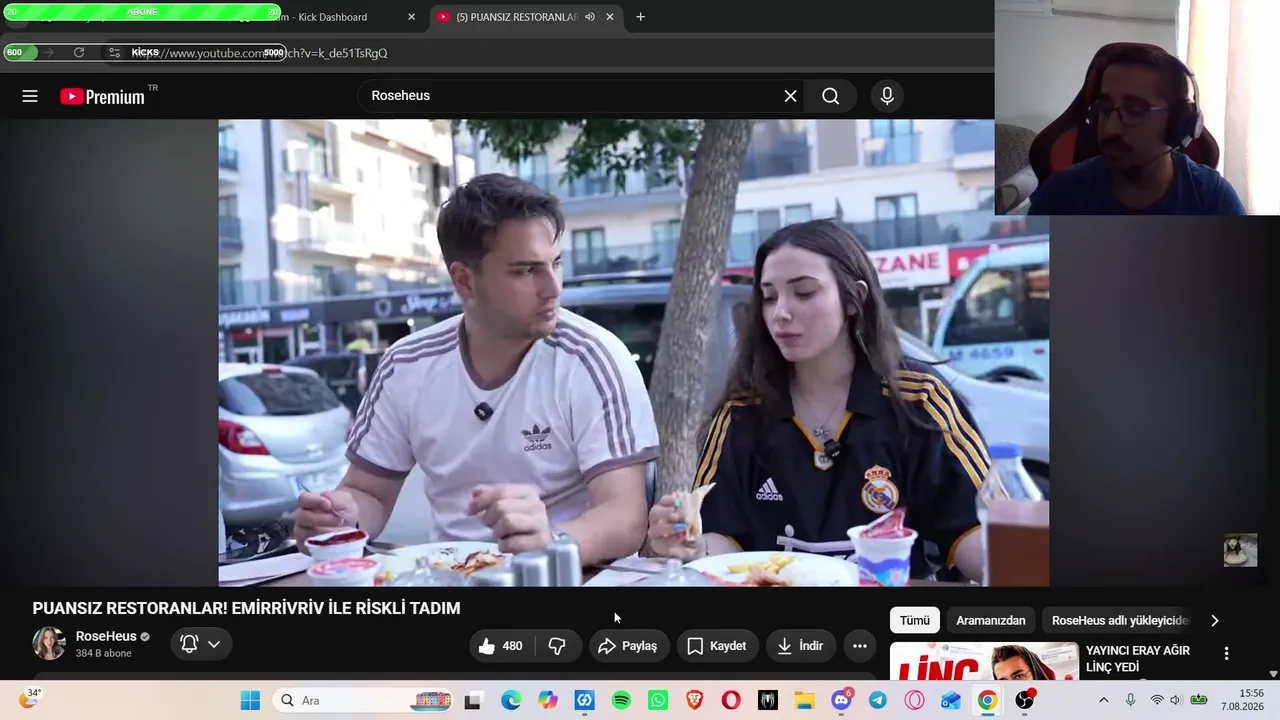Open the LİNÇ recommended video thumbnail
This screenshot has width=1280, height=720.
(984, 661)
